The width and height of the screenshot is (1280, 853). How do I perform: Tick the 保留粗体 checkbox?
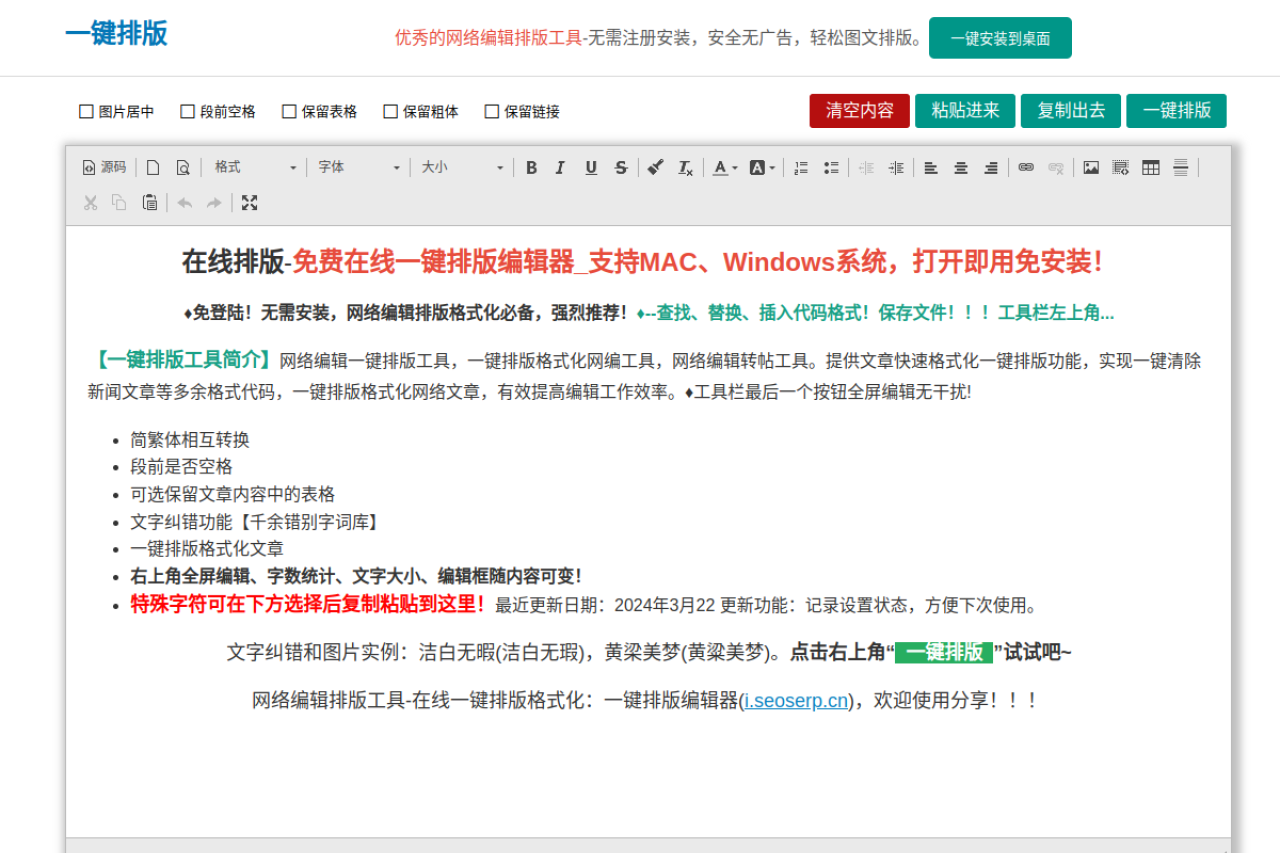click(x=391, y=111)
